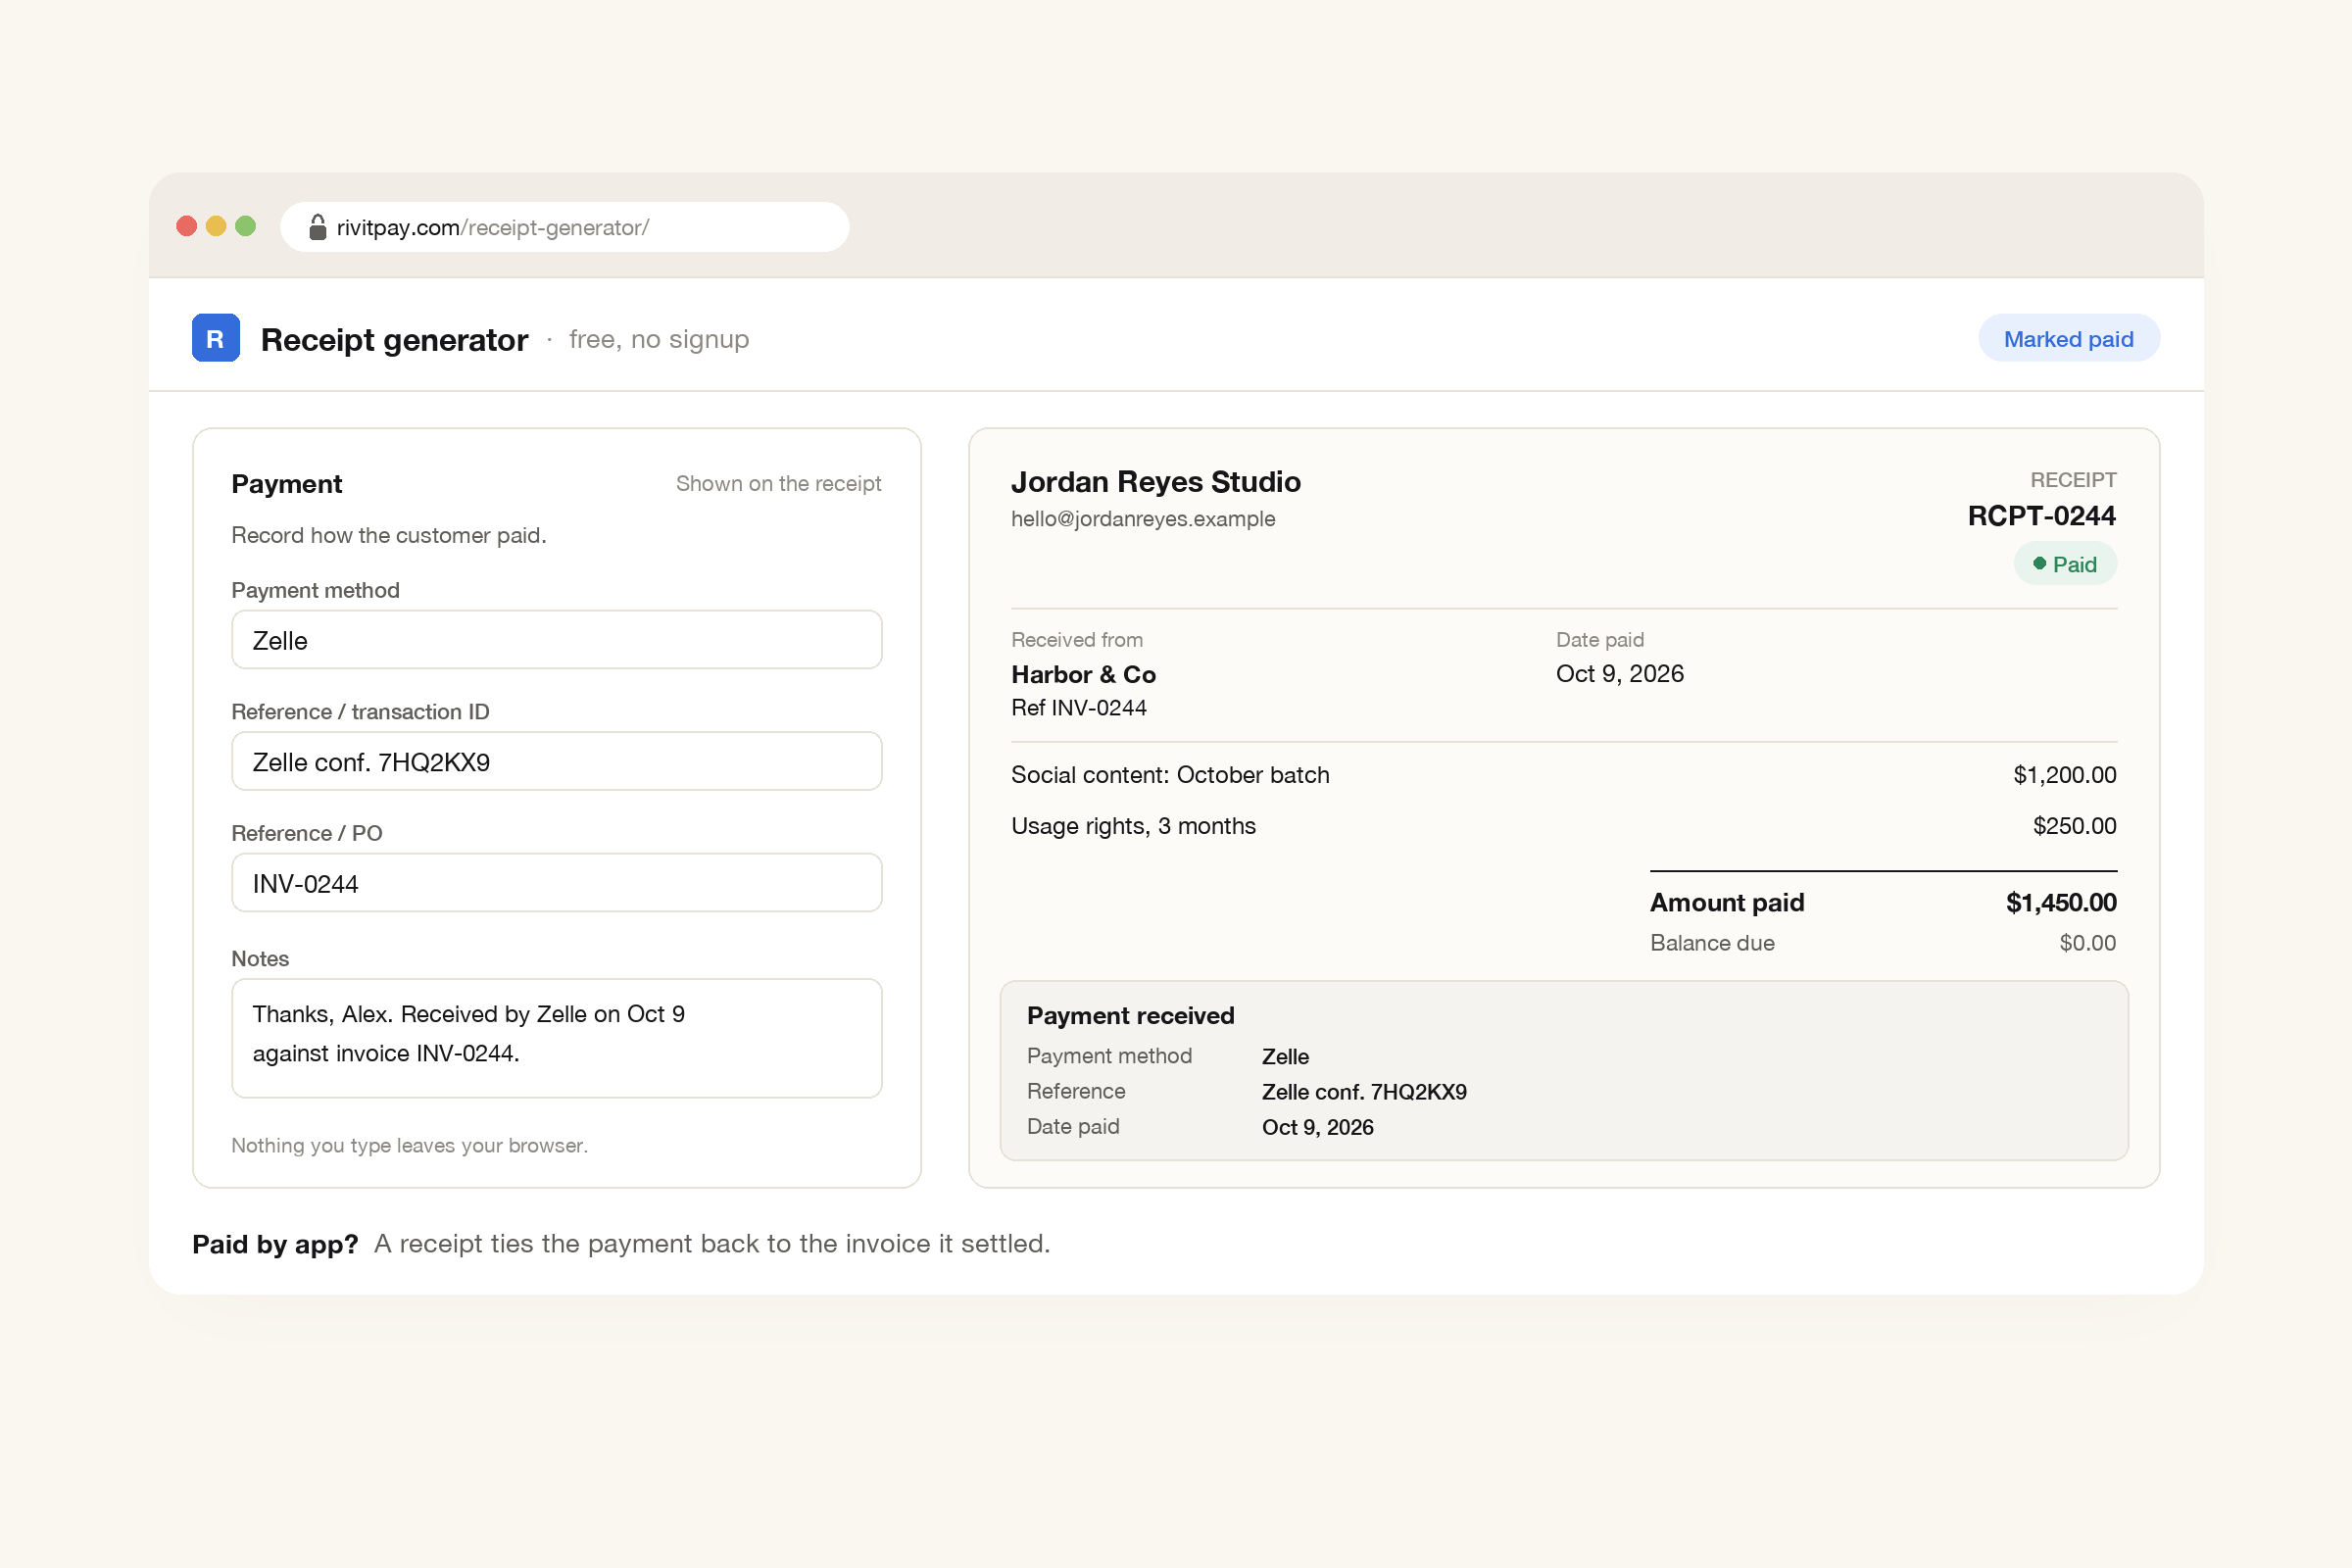The image size is (2352, 1568).
Task: Click Nothing you type leaves your browser note
Action: pyautogui.click(x=410, y=1146)
